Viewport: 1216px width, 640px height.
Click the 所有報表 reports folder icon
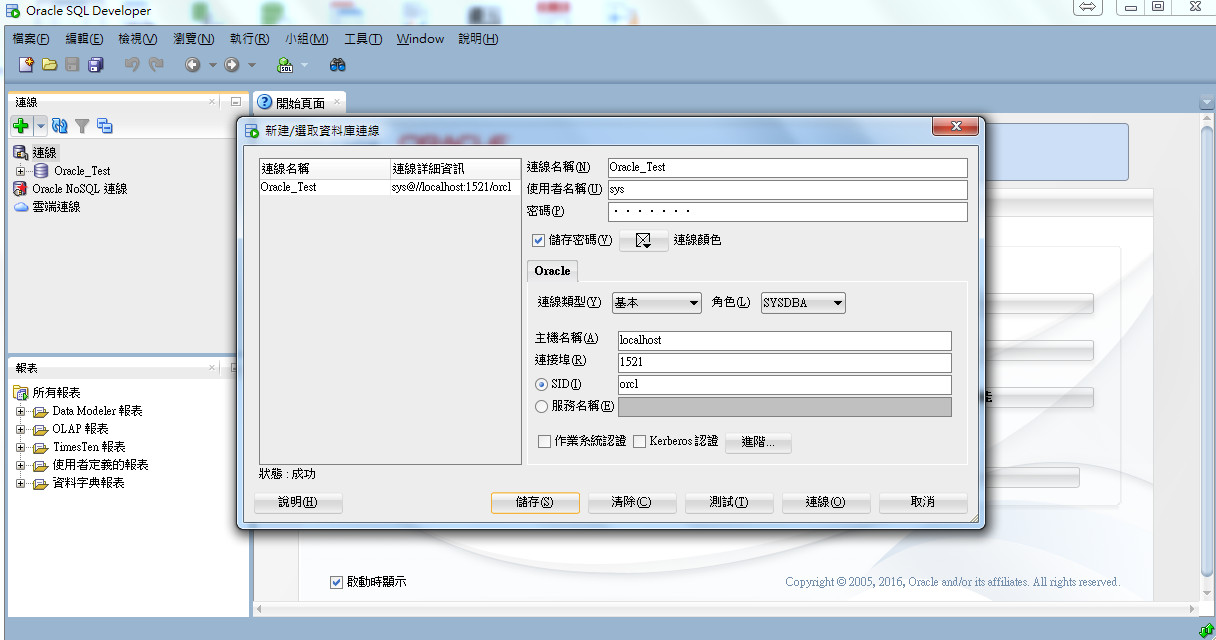pos(21,393)
